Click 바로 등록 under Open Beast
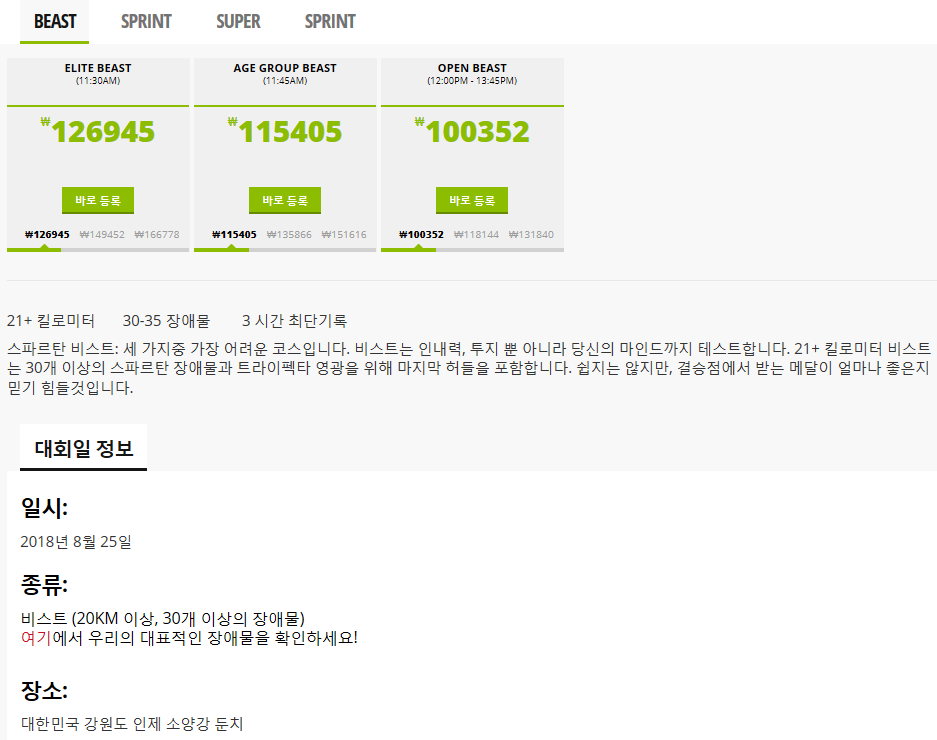The width and height of the screenshot is (937, 740). [x=472, y=200]
